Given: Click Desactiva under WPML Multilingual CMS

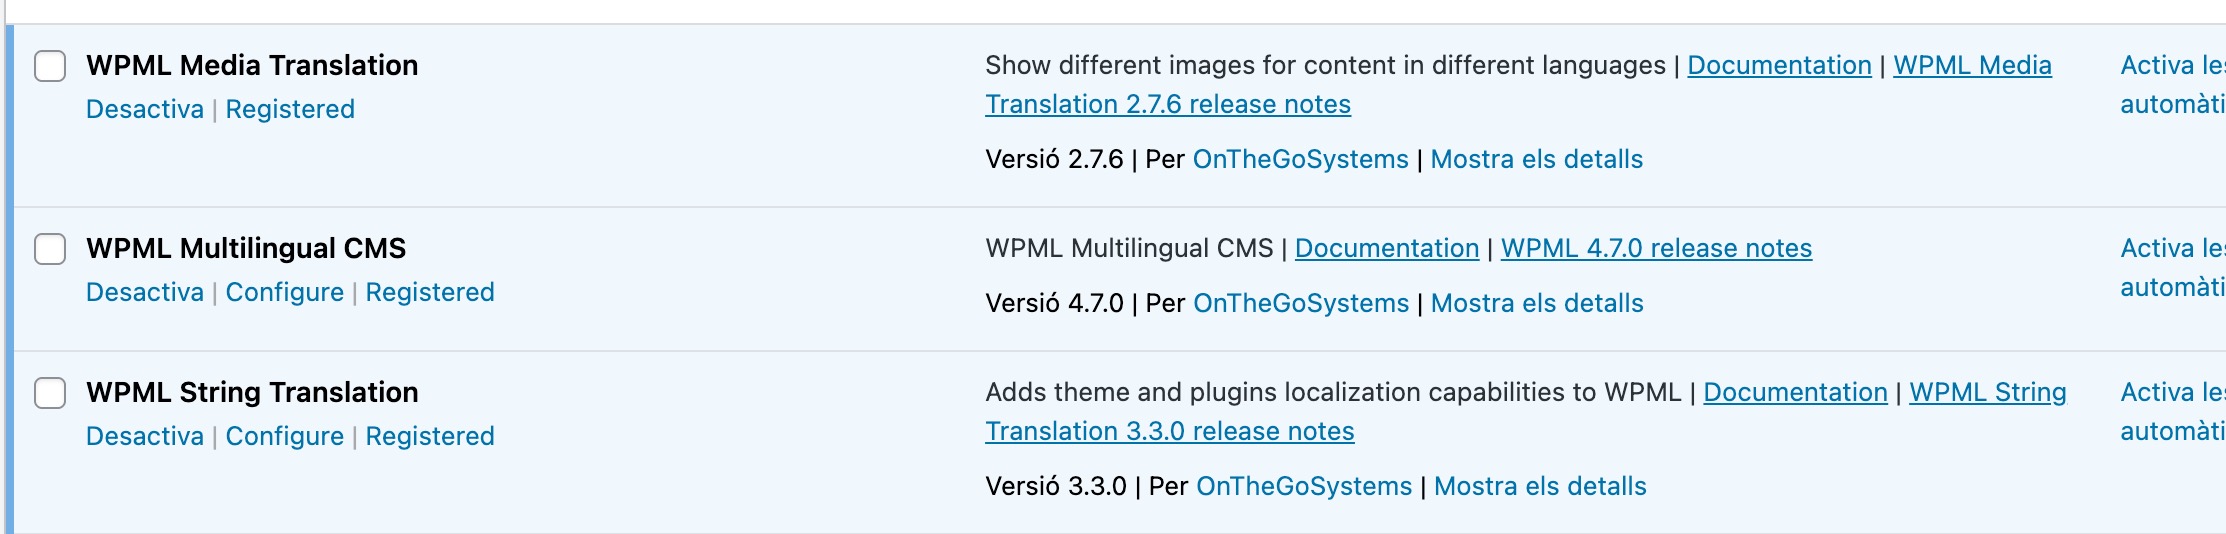Looking at the screenshot, I should pos(145,292).
